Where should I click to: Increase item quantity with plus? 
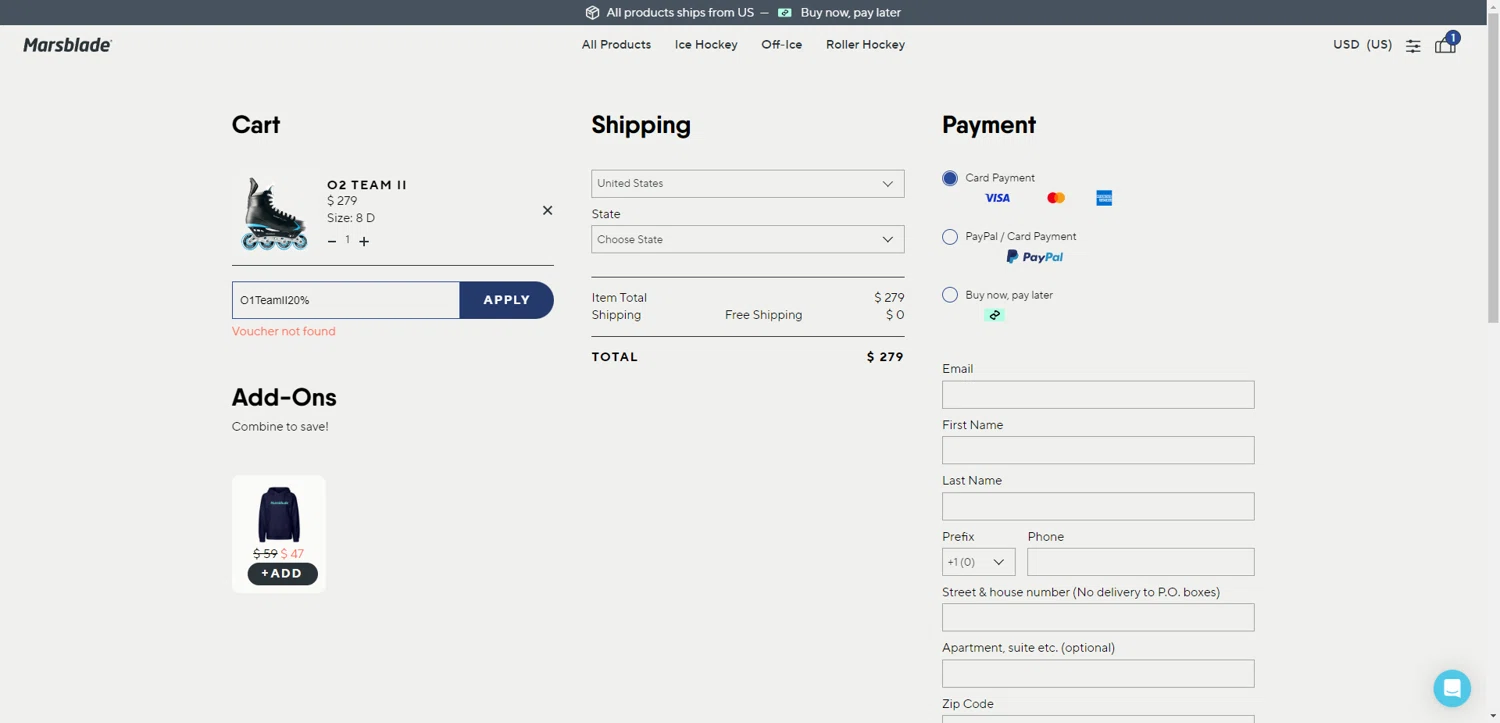point(364,241)
